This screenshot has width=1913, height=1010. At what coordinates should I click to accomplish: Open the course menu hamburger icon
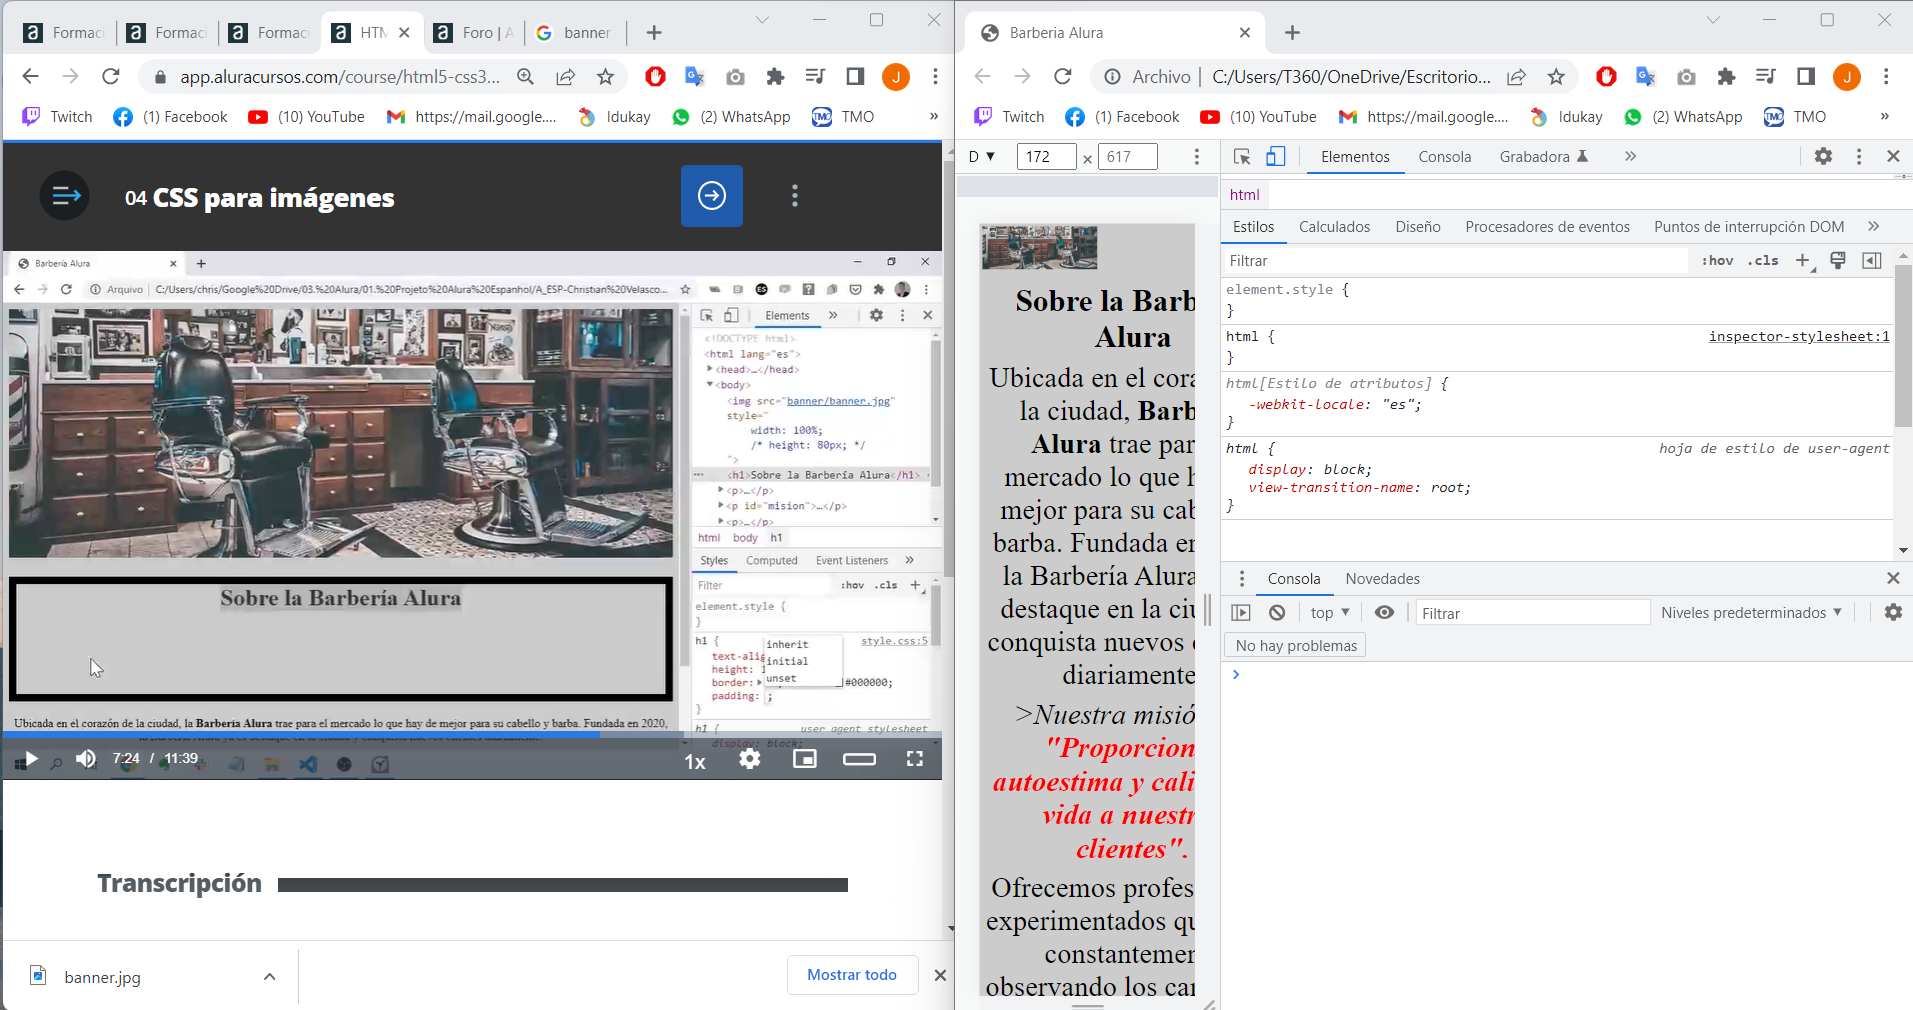tap(65, 196)
